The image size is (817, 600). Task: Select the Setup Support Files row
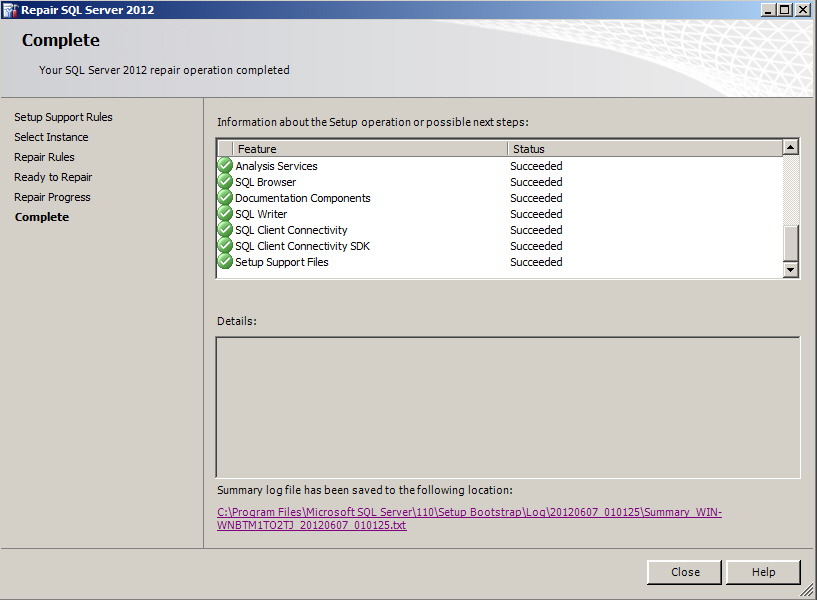[500, 261]
